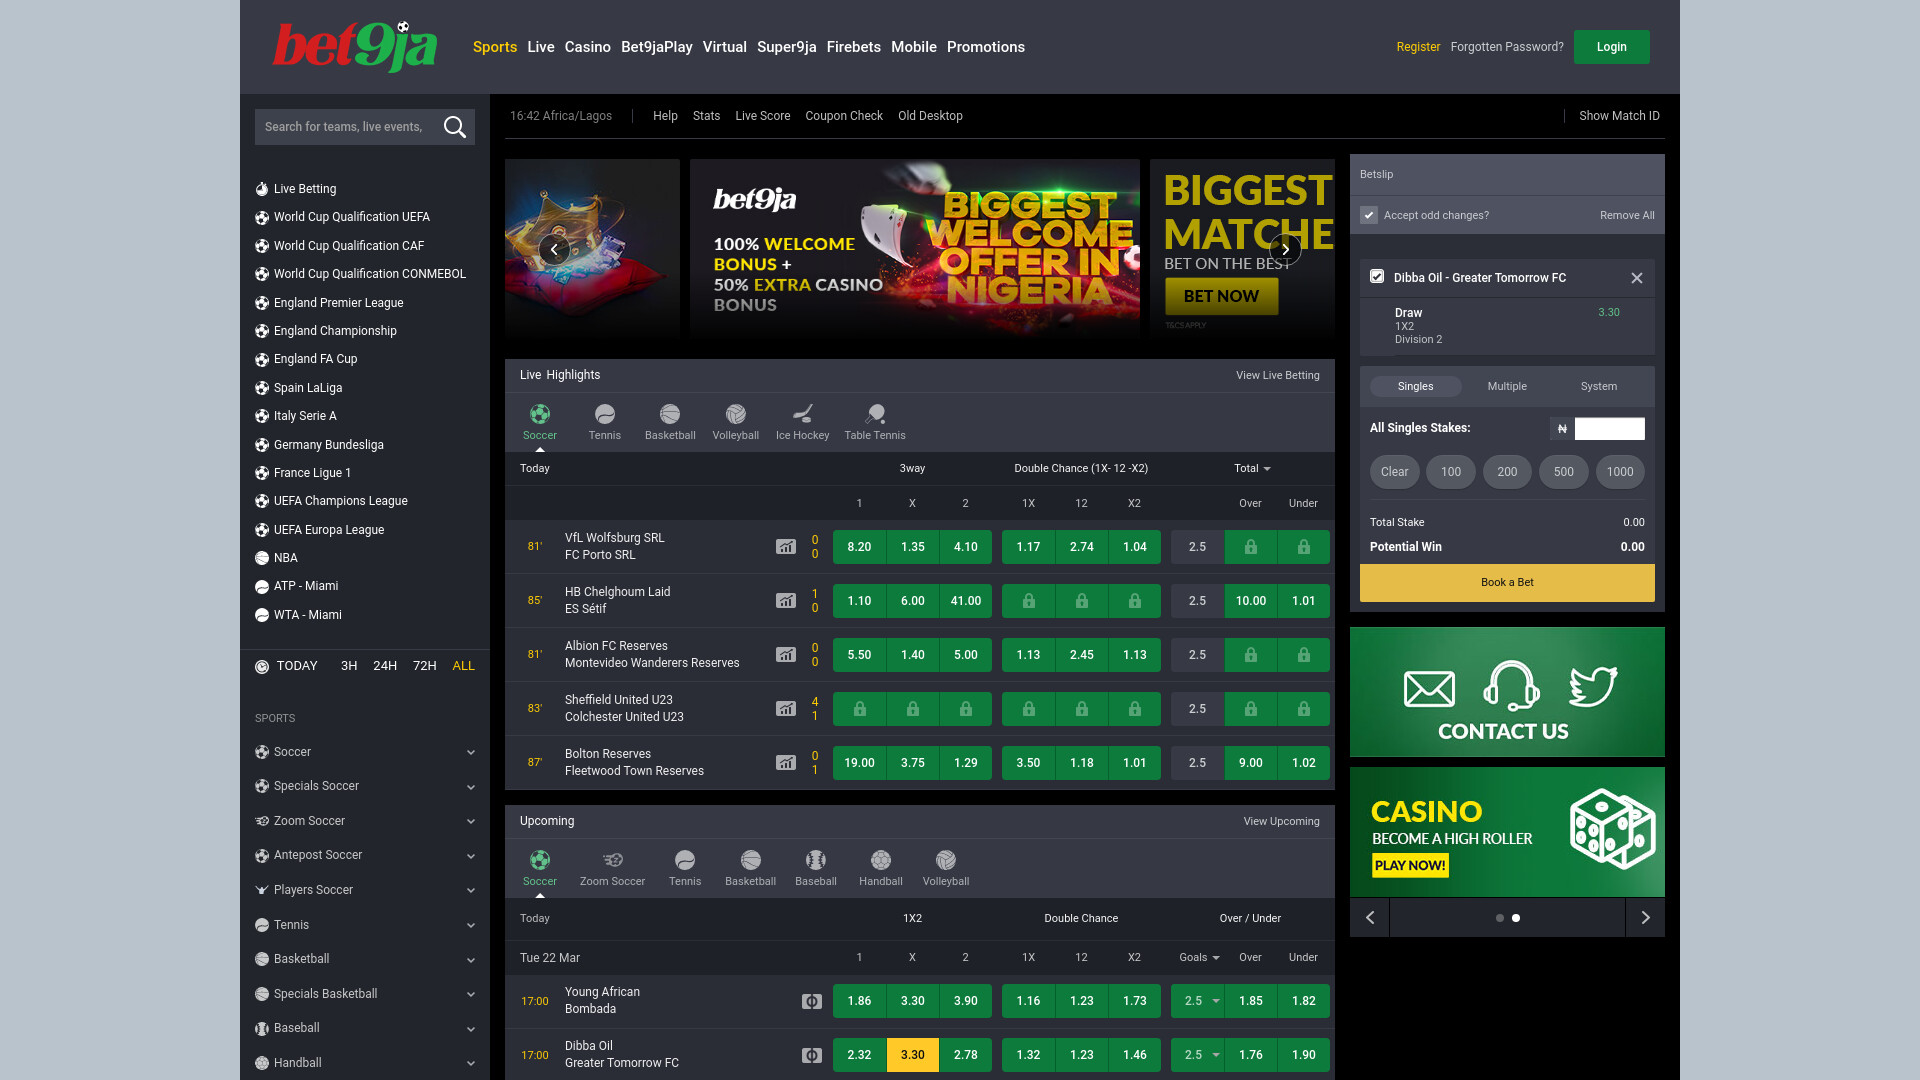Open stats icon for Albion FC Reserves match
1920x1080 pixels.
click(x=786, y=655)
